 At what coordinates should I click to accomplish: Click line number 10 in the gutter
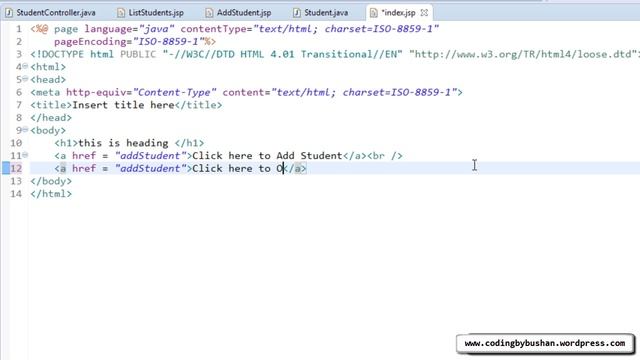16,143
